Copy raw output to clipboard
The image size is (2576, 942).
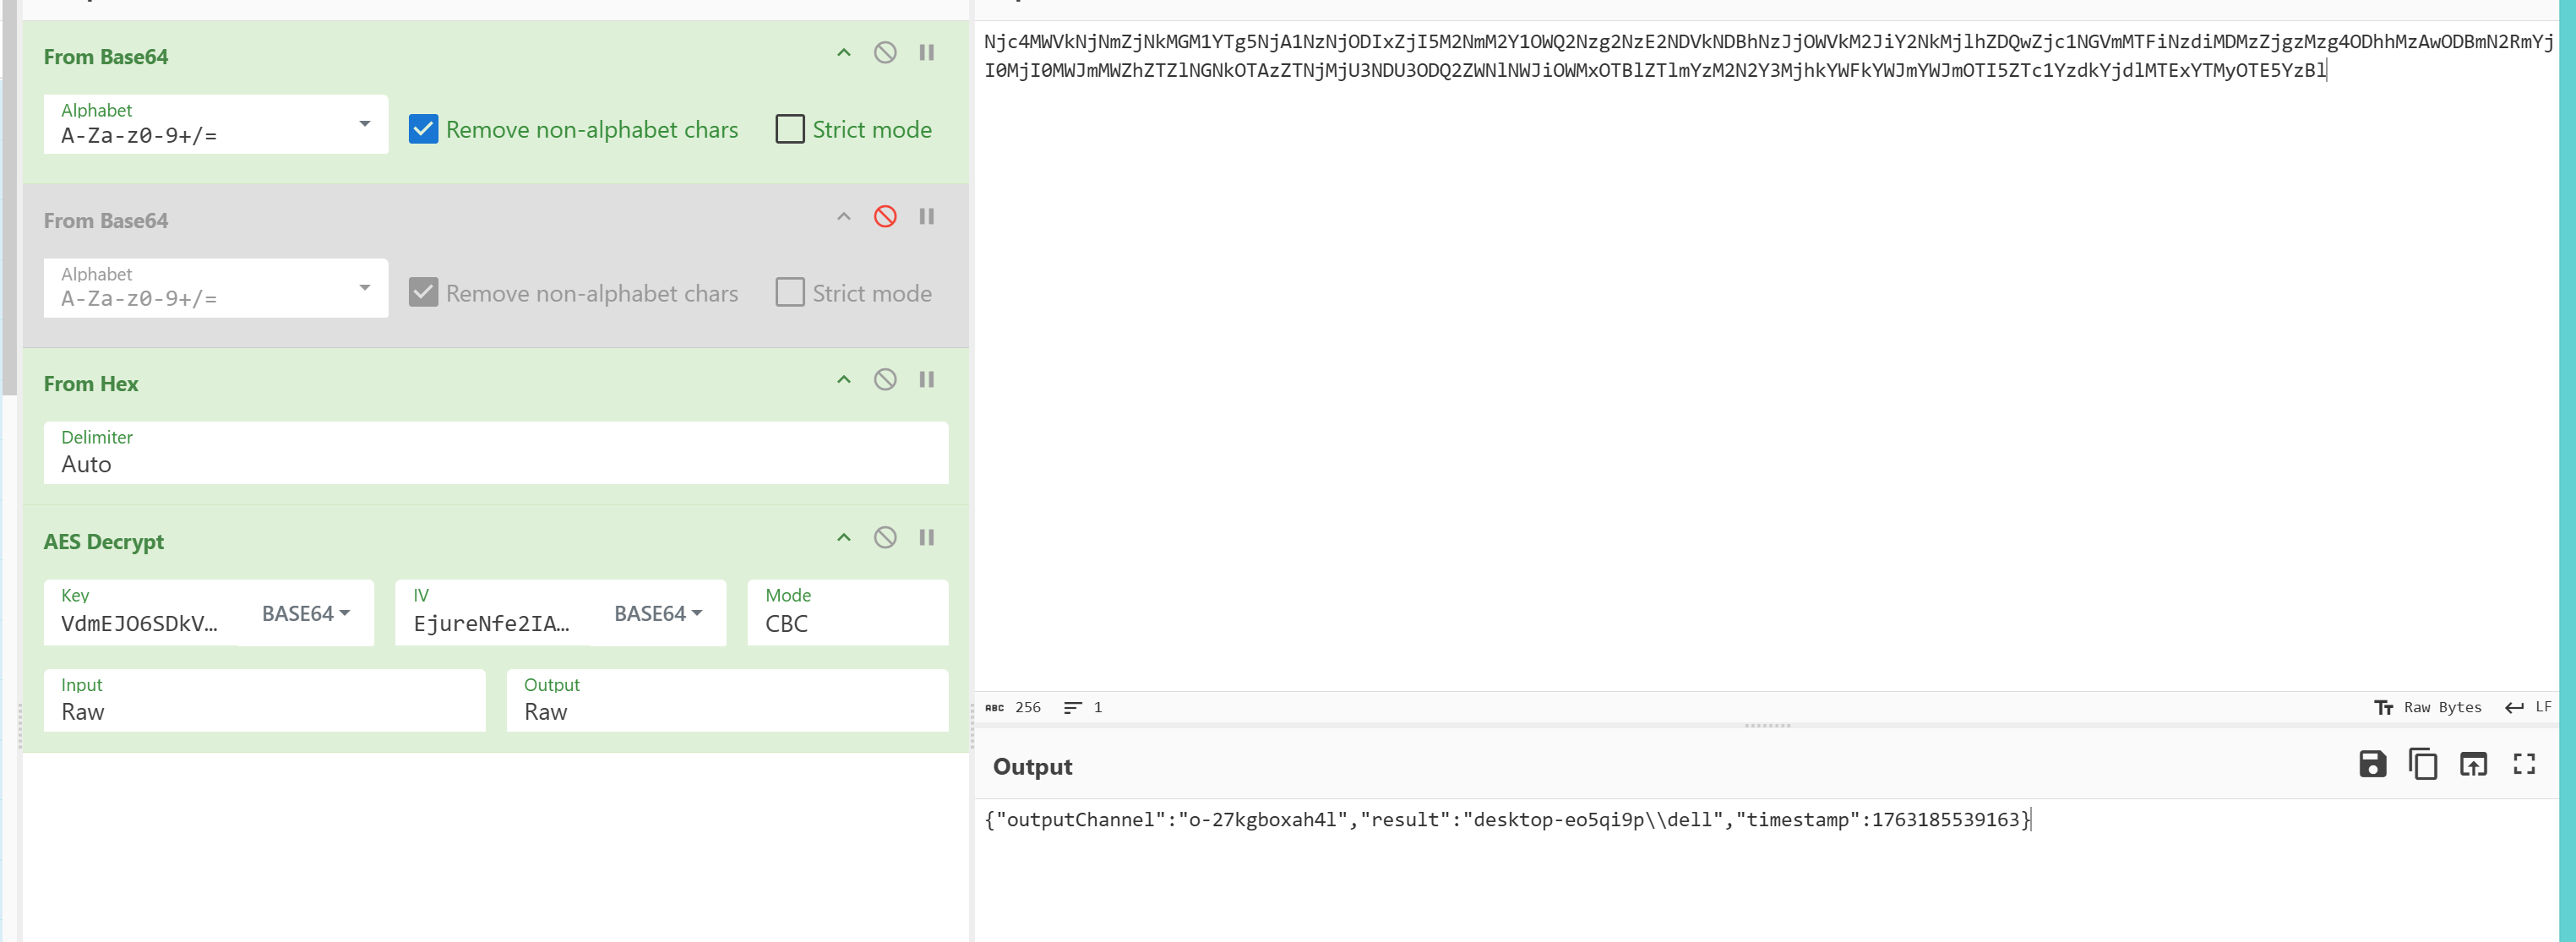2422,765
